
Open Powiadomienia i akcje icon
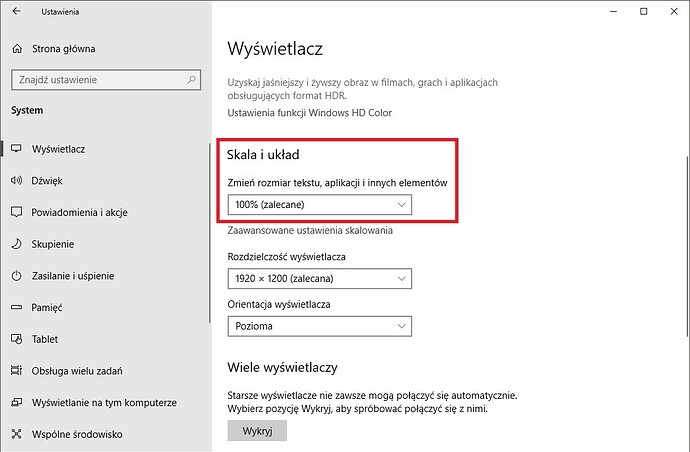(16, 212)
